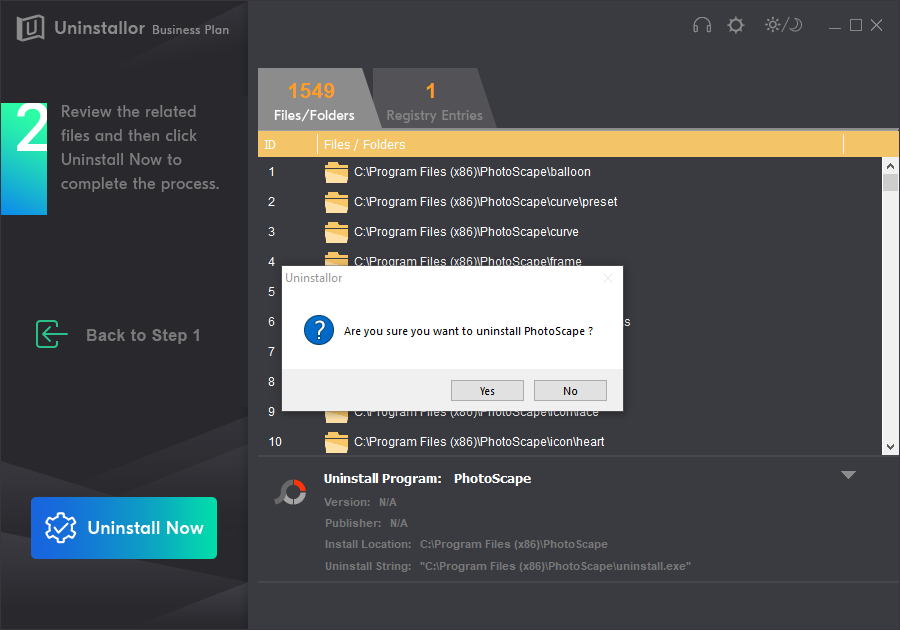Select folder icon for PhotoScape\curve row
The height and width of the screenshot is (630, 900).
click(x=336, y=232)
